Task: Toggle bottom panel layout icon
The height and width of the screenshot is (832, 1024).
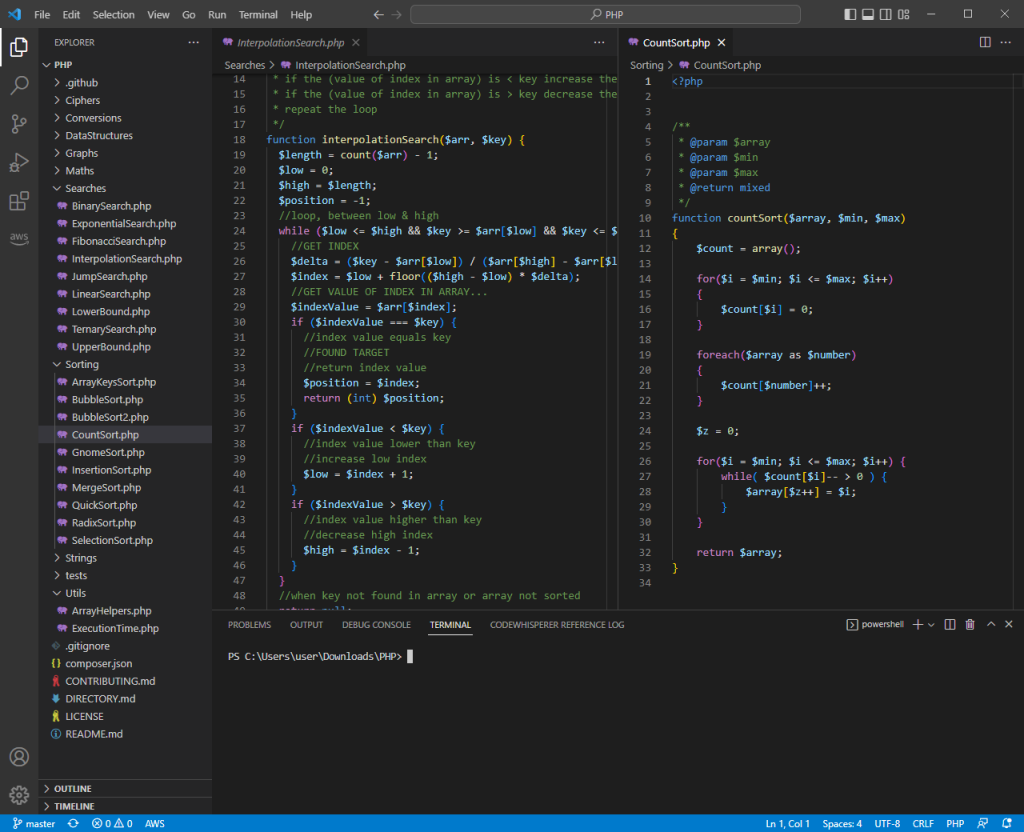Action: click(x=868, y=14)
